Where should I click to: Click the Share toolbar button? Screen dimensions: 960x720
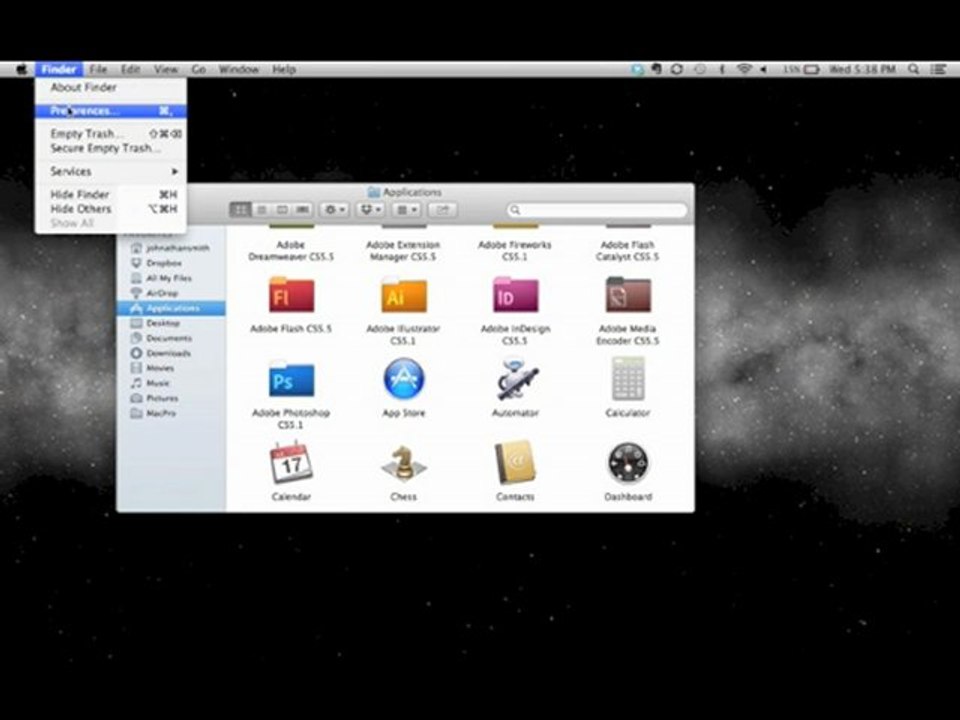pyautogui.click(x=442, y=210)
